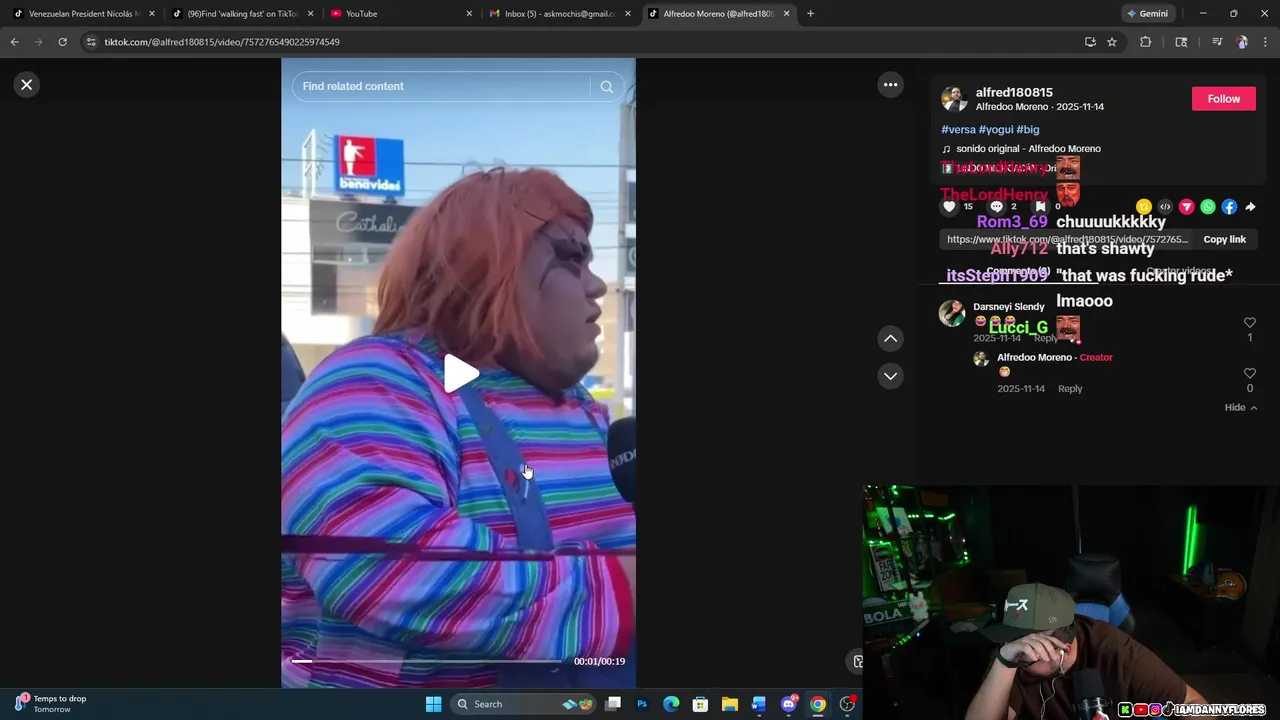Go to next video with down chevron
The width and height of the screenshot is (1280, 720).
890,376
